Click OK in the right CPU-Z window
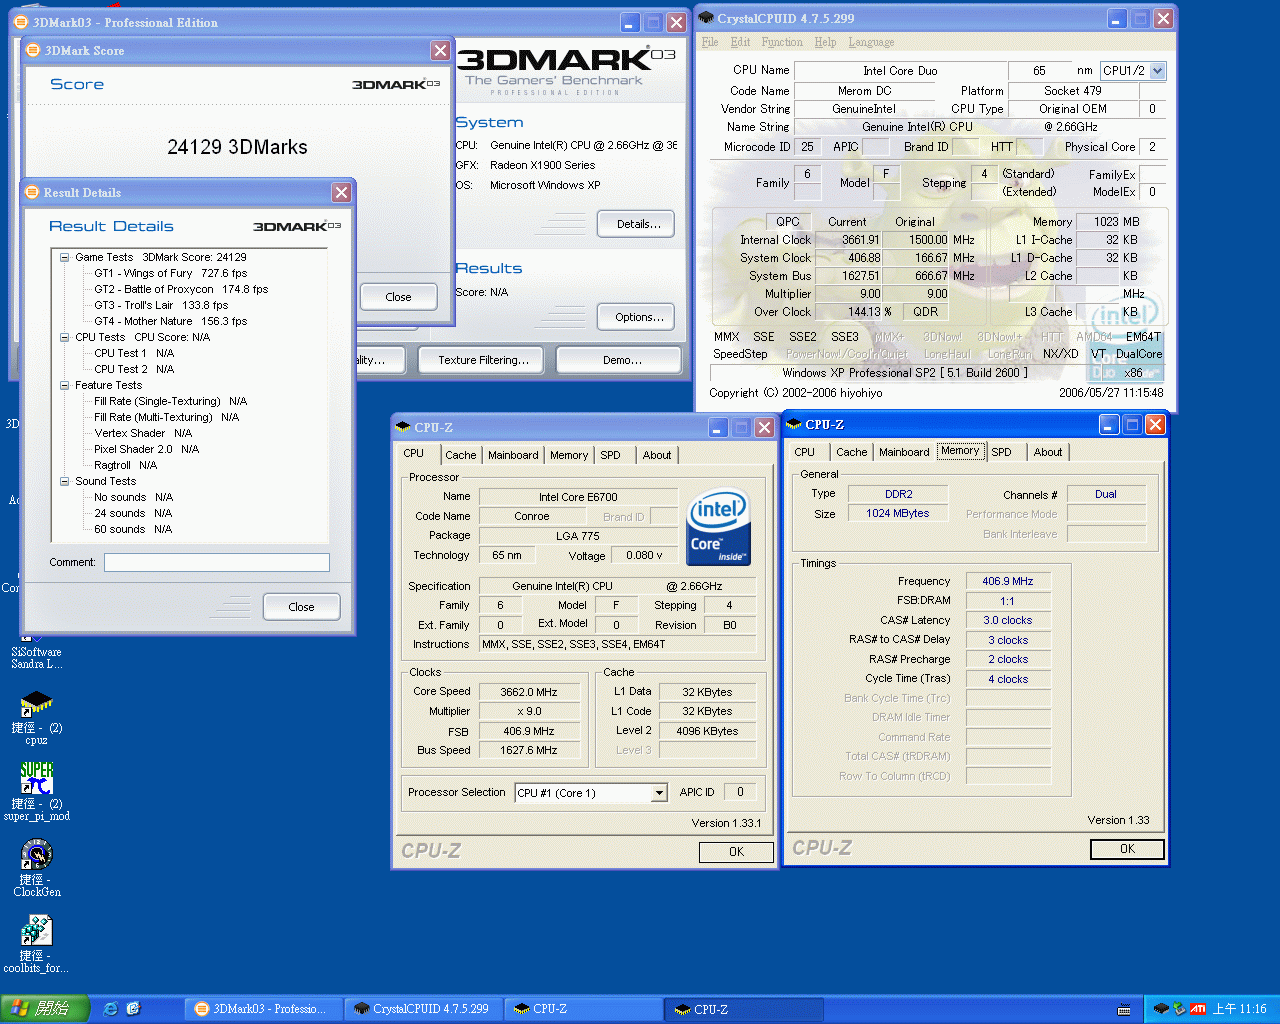This screenshot has width=1280, height=1024. 1127,849
